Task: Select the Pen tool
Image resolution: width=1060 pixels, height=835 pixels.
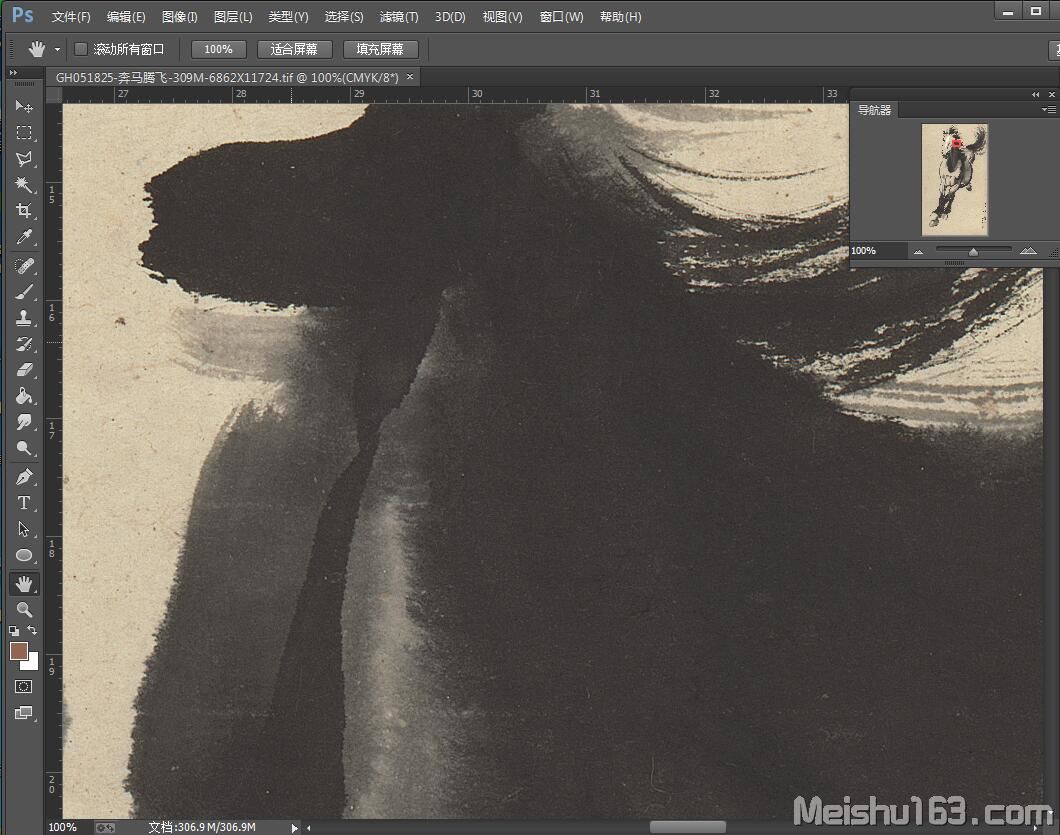Action: click(x=24, y=477)
